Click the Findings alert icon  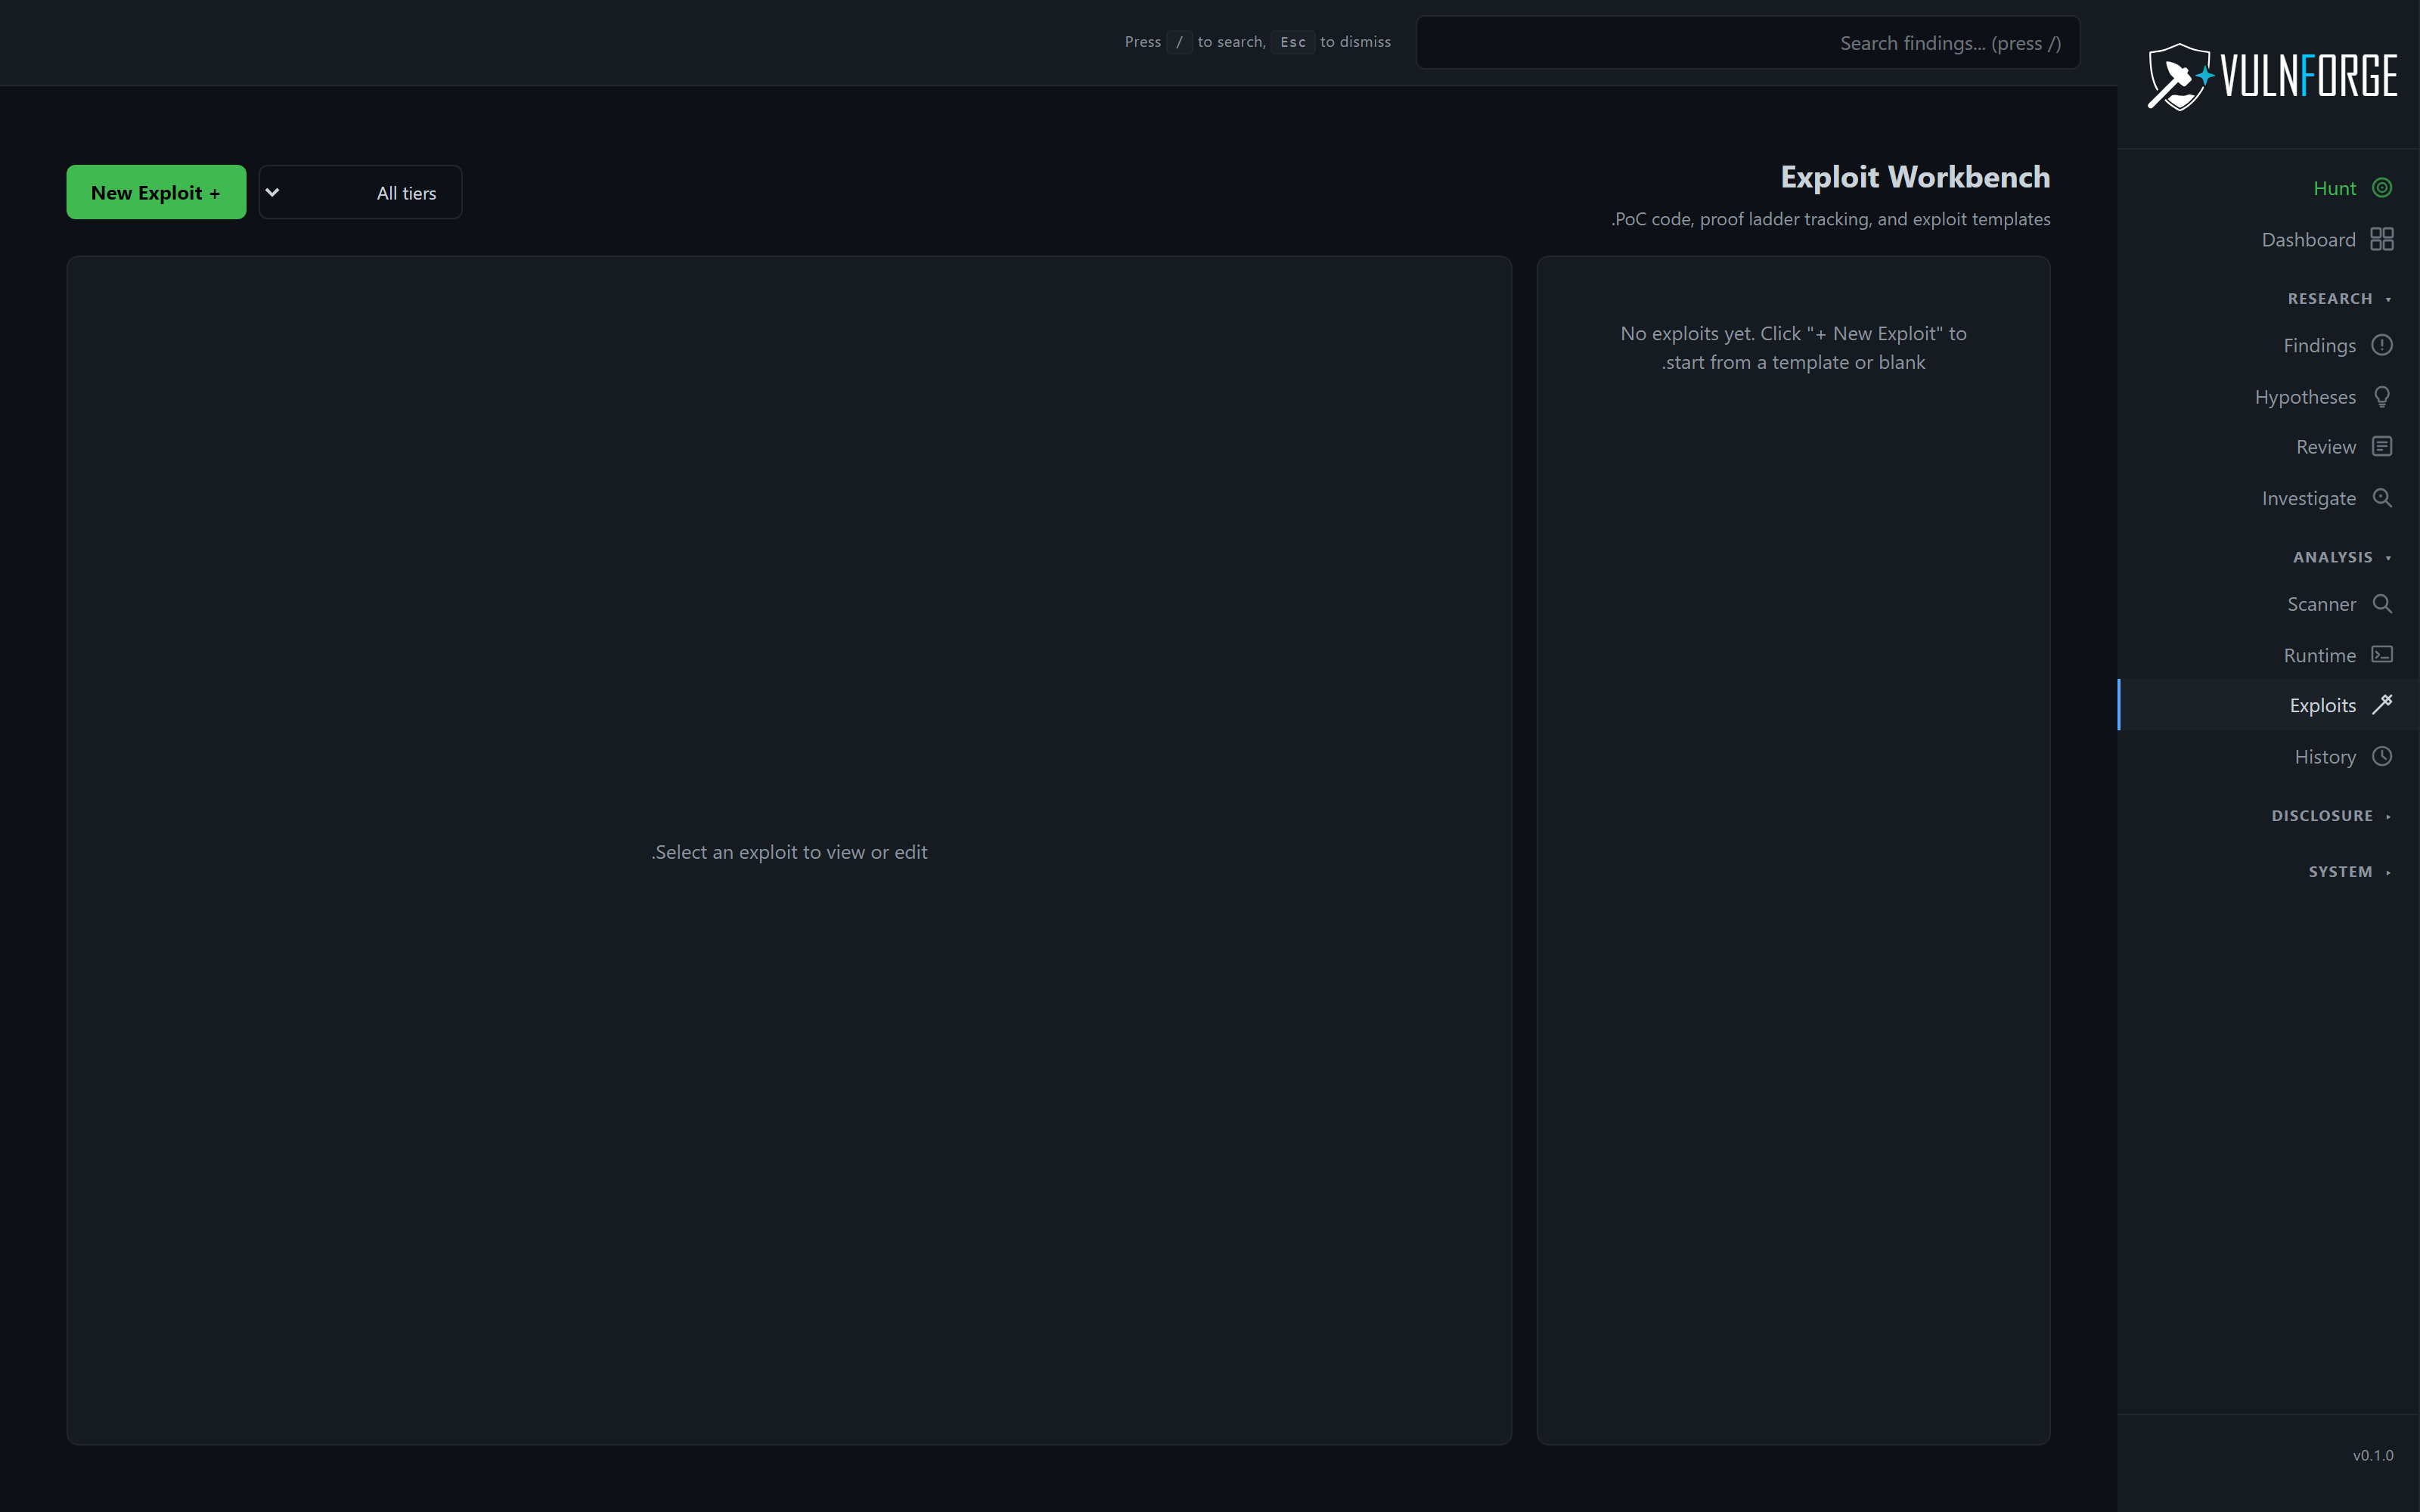point(2384,345)
